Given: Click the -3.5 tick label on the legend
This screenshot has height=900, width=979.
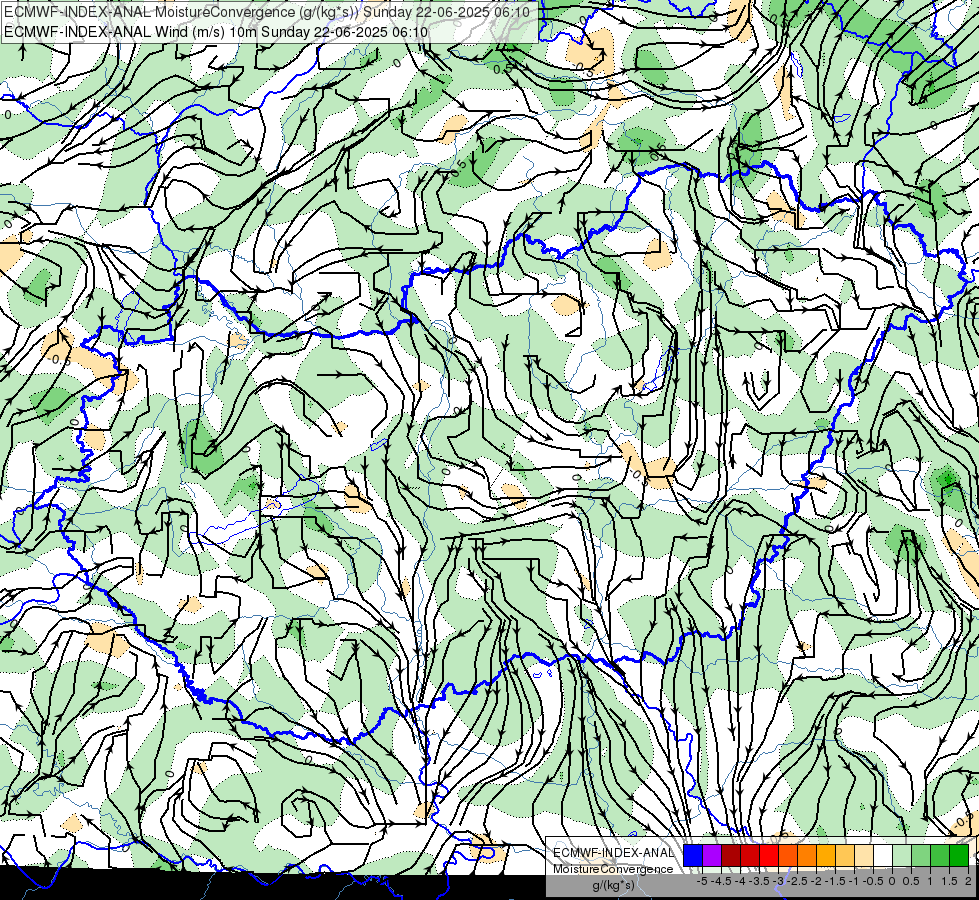Looking at the screenshot, I should click(759, 881).
